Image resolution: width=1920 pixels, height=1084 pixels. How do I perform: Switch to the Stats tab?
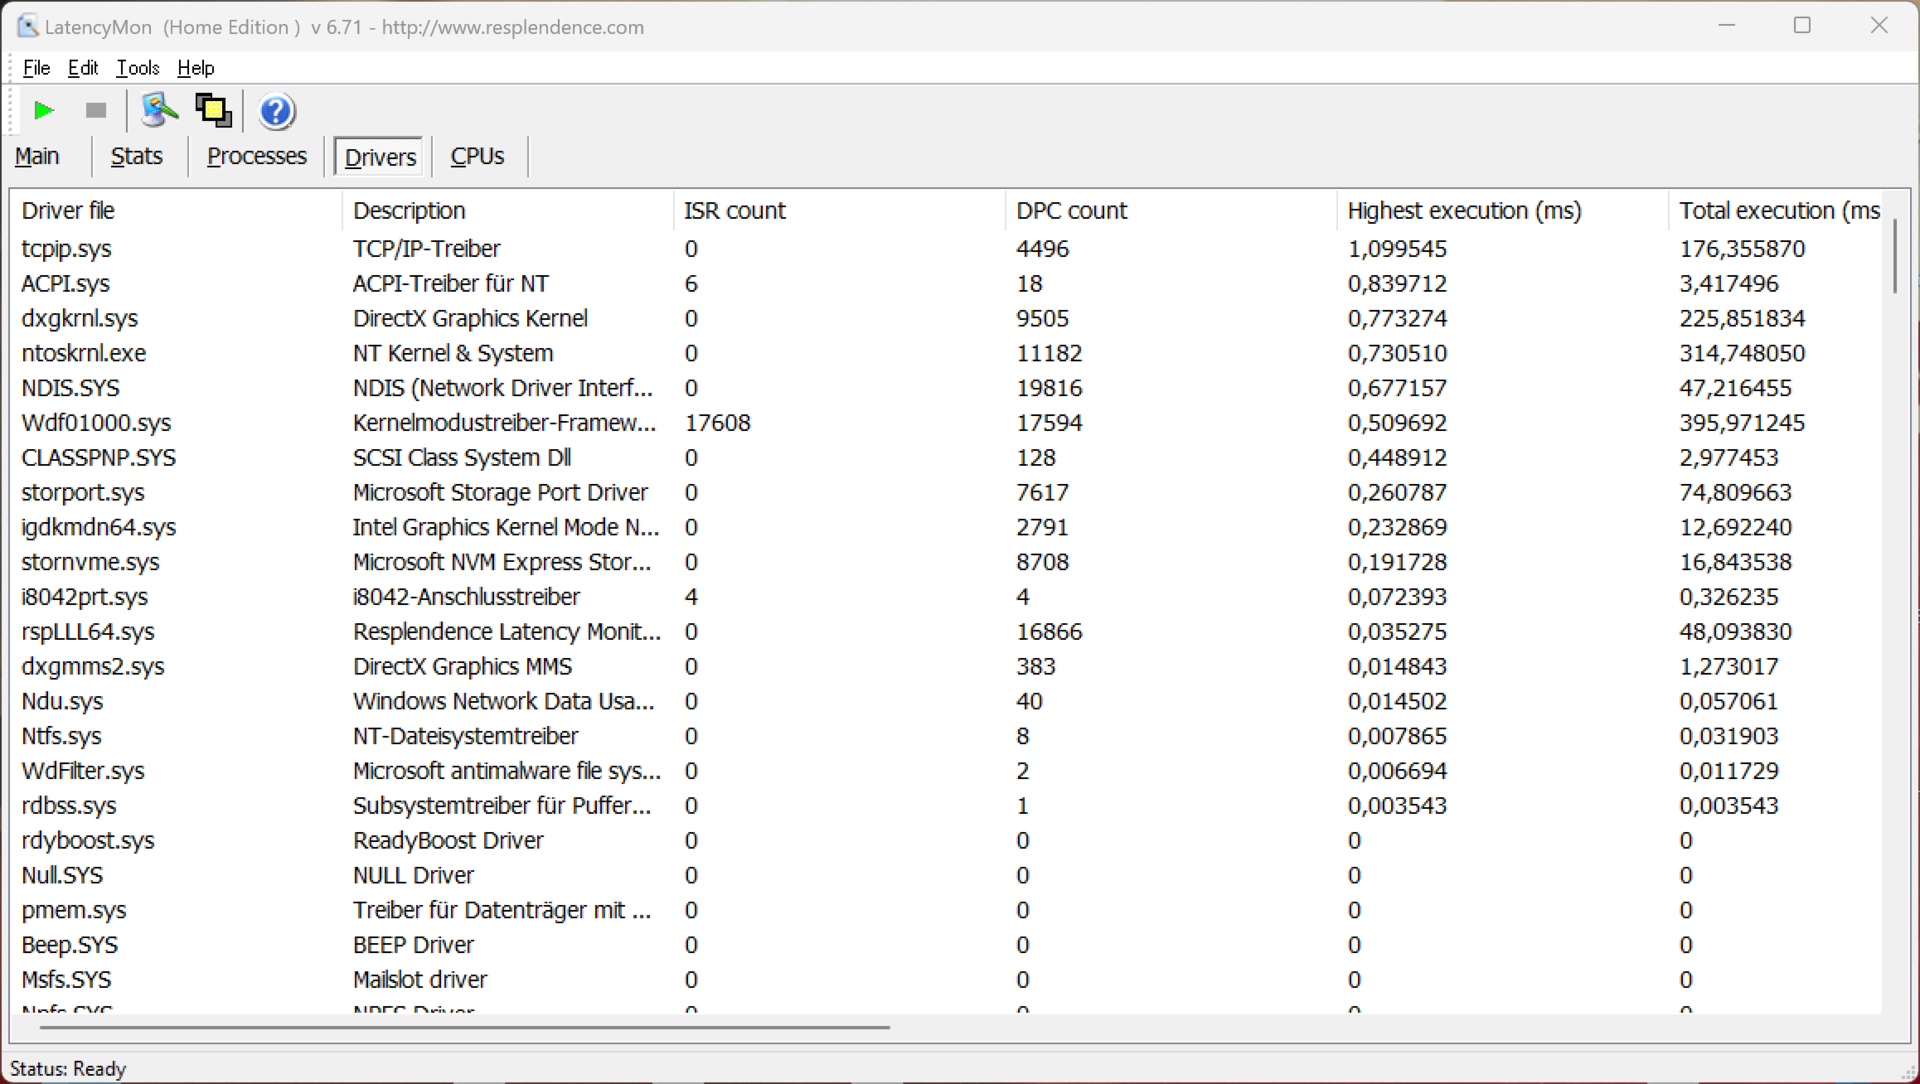(x=136, y=157)
